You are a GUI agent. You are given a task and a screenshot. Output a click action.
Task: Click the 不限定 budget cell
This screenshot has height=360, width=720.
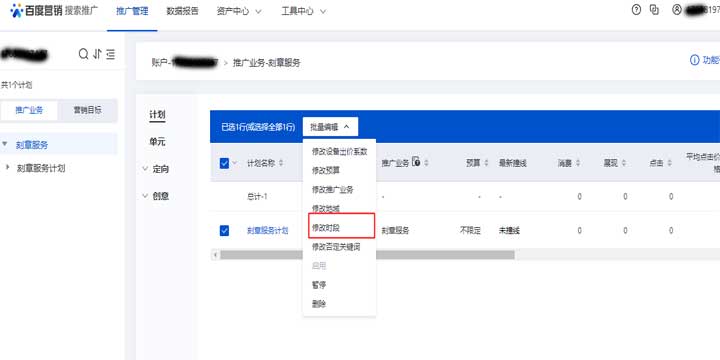tap(470, 231)
